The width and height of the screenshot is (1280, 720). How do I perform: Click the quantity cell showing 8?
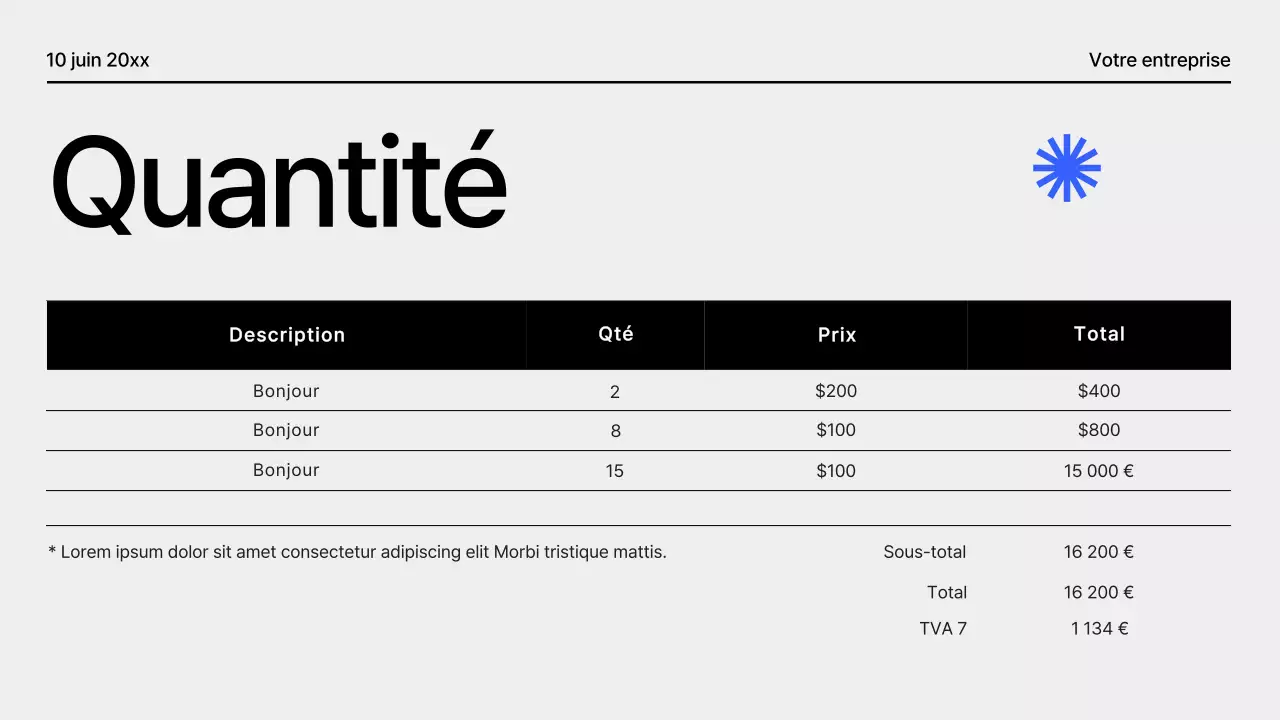point(615,431)
